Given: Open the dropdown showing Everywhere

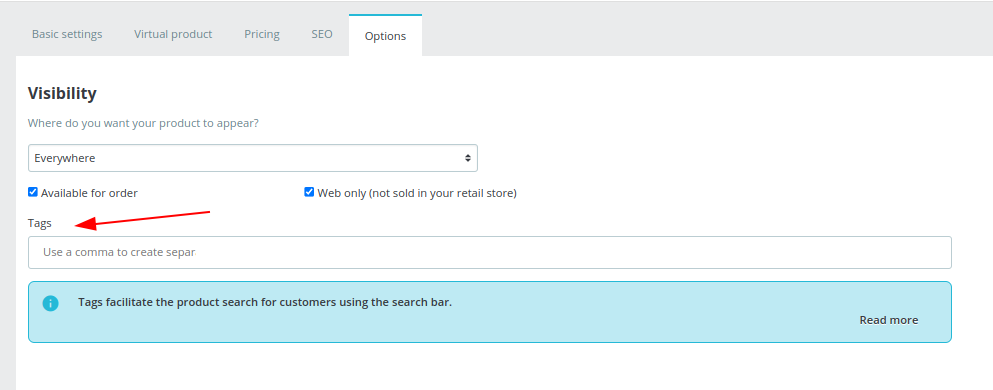Looking at the screenshot, I should pyautogui.click(x=253, y=158).
